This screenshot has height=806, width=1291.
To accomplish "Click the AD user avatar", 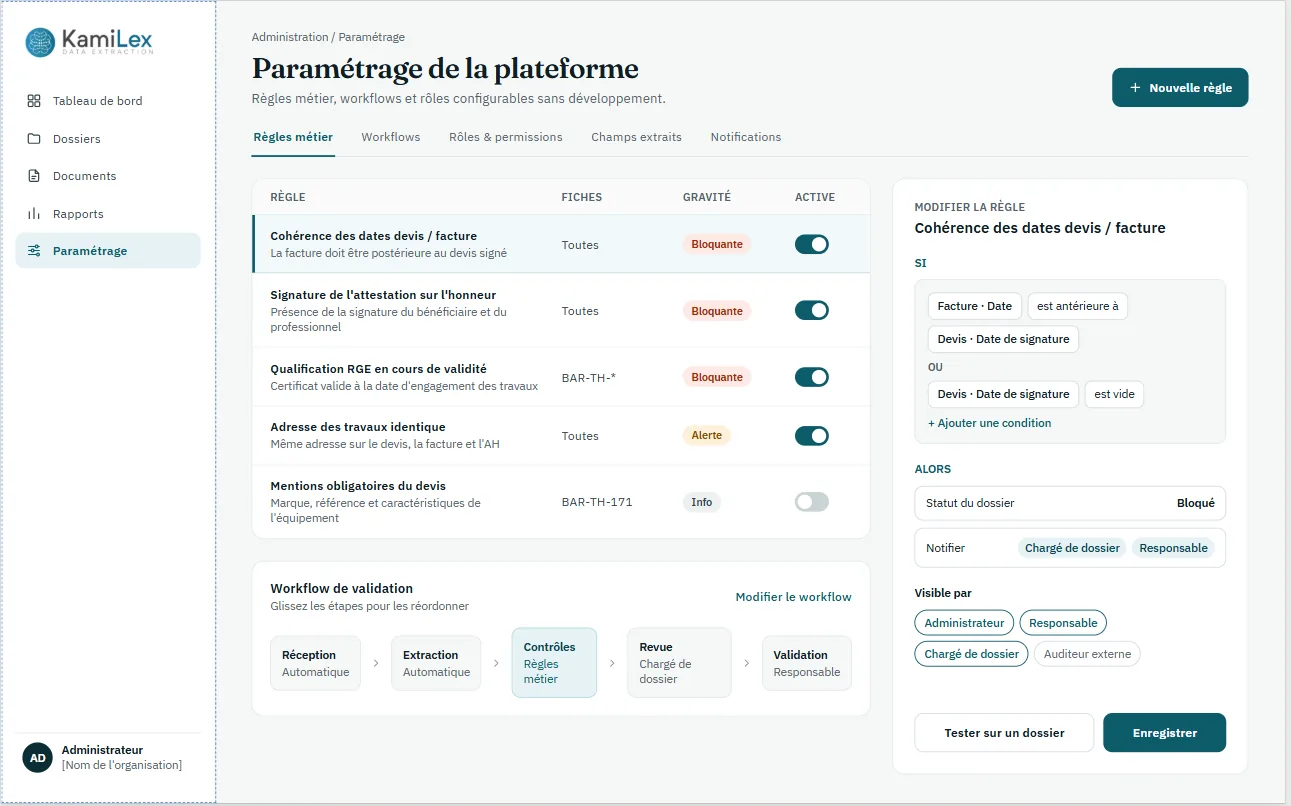I will [38, 758].
